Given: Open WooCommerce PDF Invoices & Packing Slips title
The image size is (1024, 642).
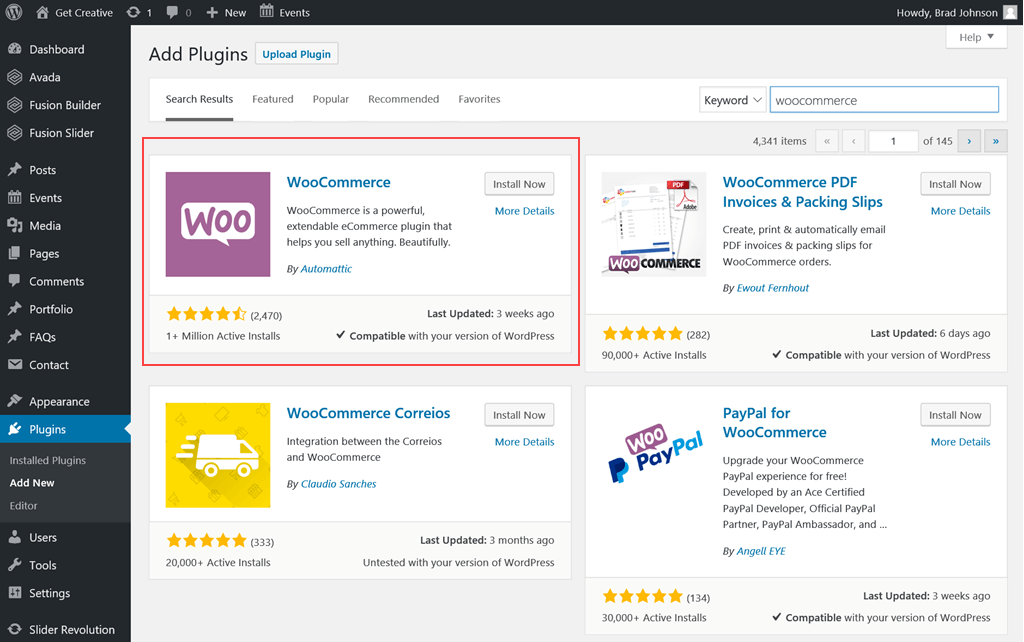Looking at the screenshot, I should [x=803, y=192].
